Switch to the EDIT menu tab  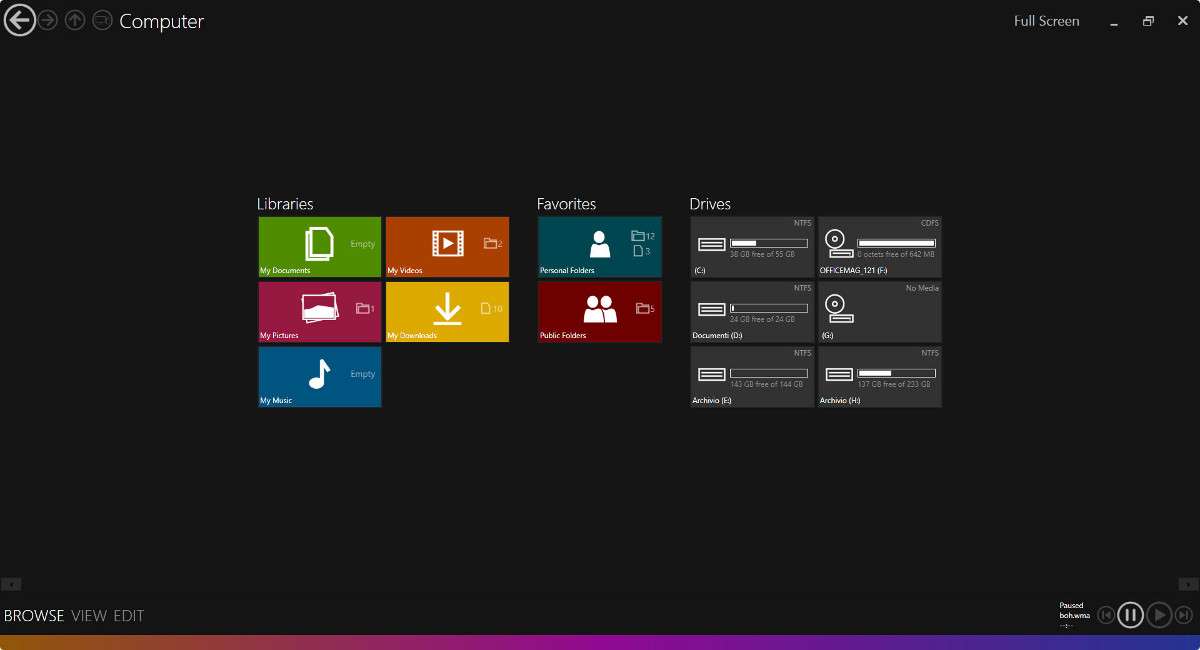coord(128,616)
